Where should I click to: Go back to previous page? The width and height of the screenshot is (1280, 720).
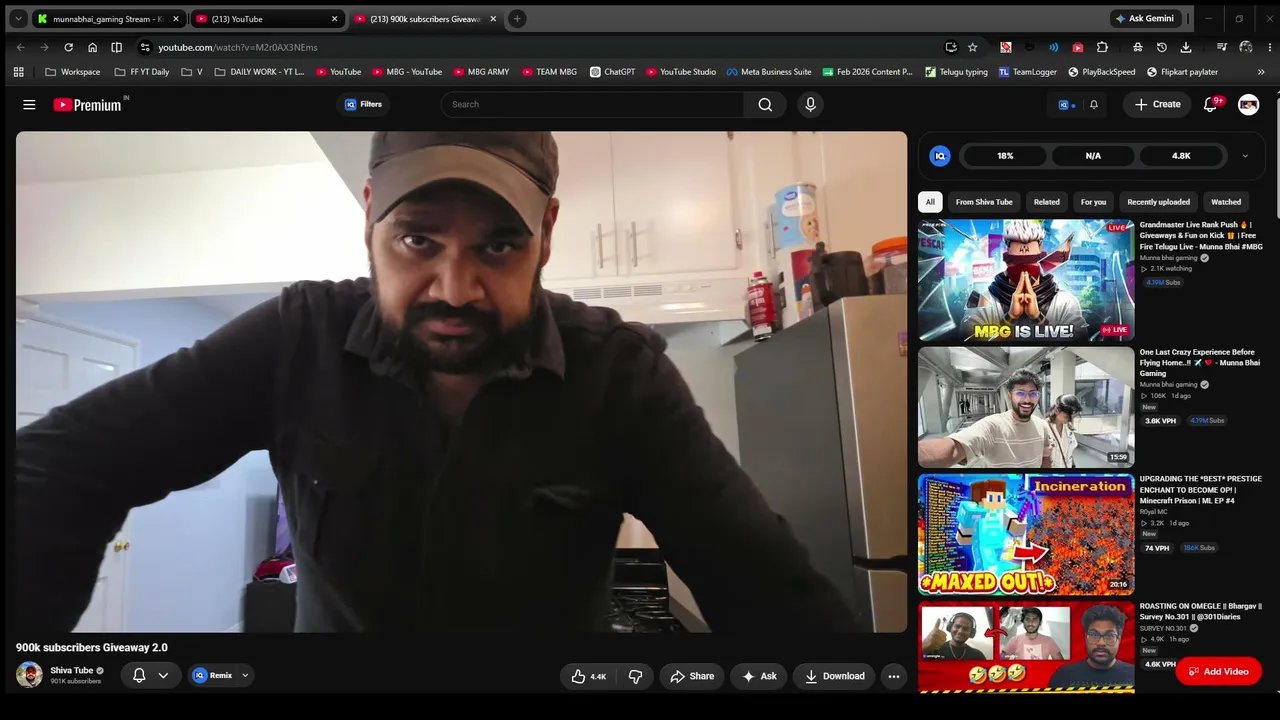point(20,47)
